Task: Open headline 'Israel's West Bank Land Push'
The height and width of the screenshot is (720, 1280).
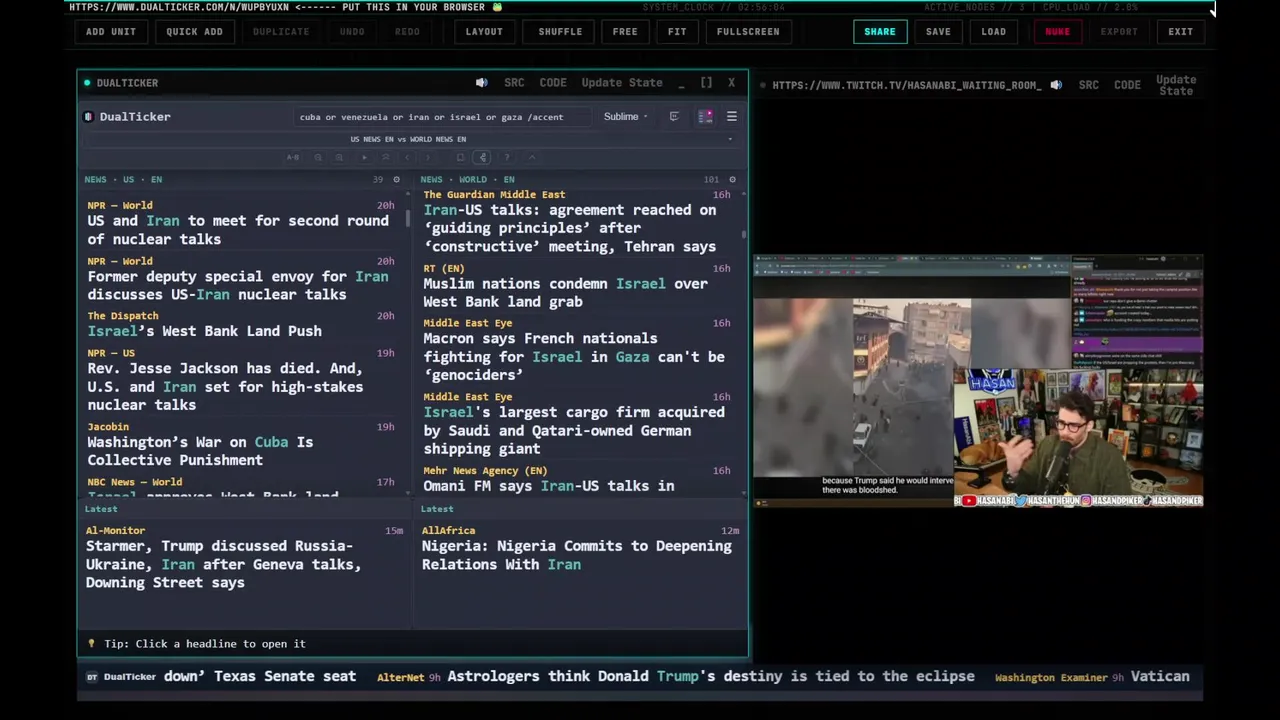Action: pos(204,331)
